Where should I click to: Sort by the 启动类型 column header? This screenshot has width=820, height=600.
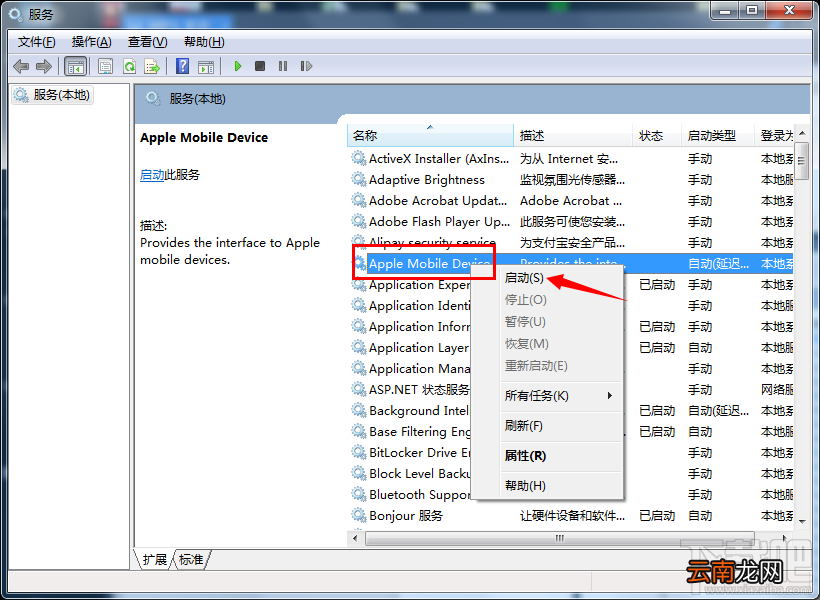pyautogui.click(x=718, y=135)
